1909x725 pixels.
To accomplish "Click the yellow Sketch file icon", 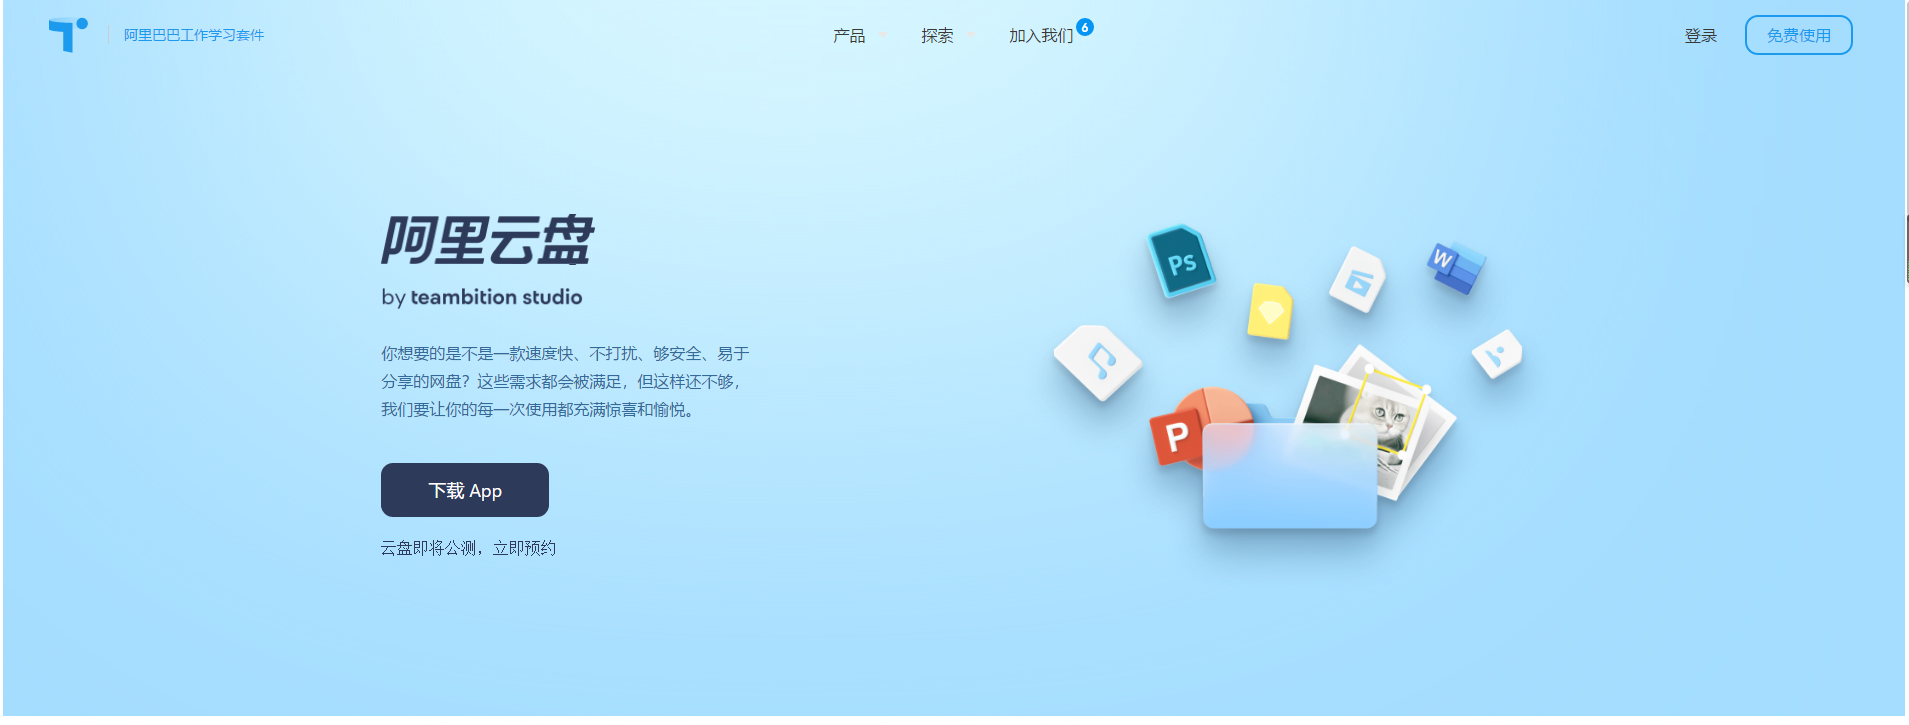I will tap(1270, 311).
